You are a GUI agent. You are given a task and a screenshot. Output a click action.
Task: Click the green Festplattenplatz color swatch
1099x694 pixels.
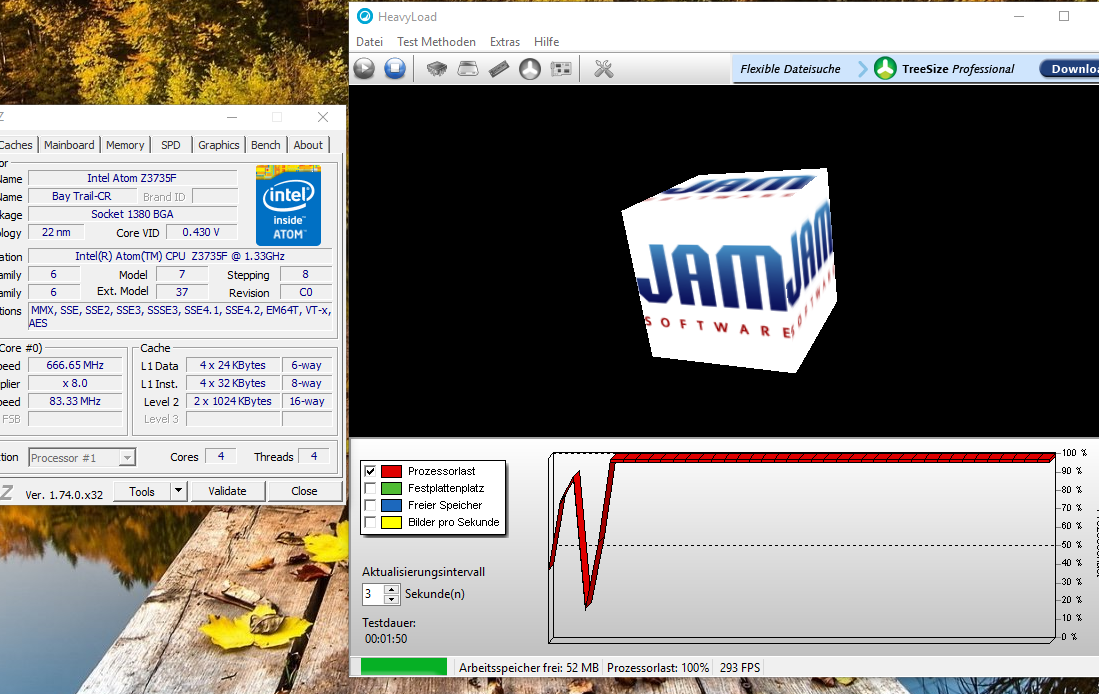[391, 488]
